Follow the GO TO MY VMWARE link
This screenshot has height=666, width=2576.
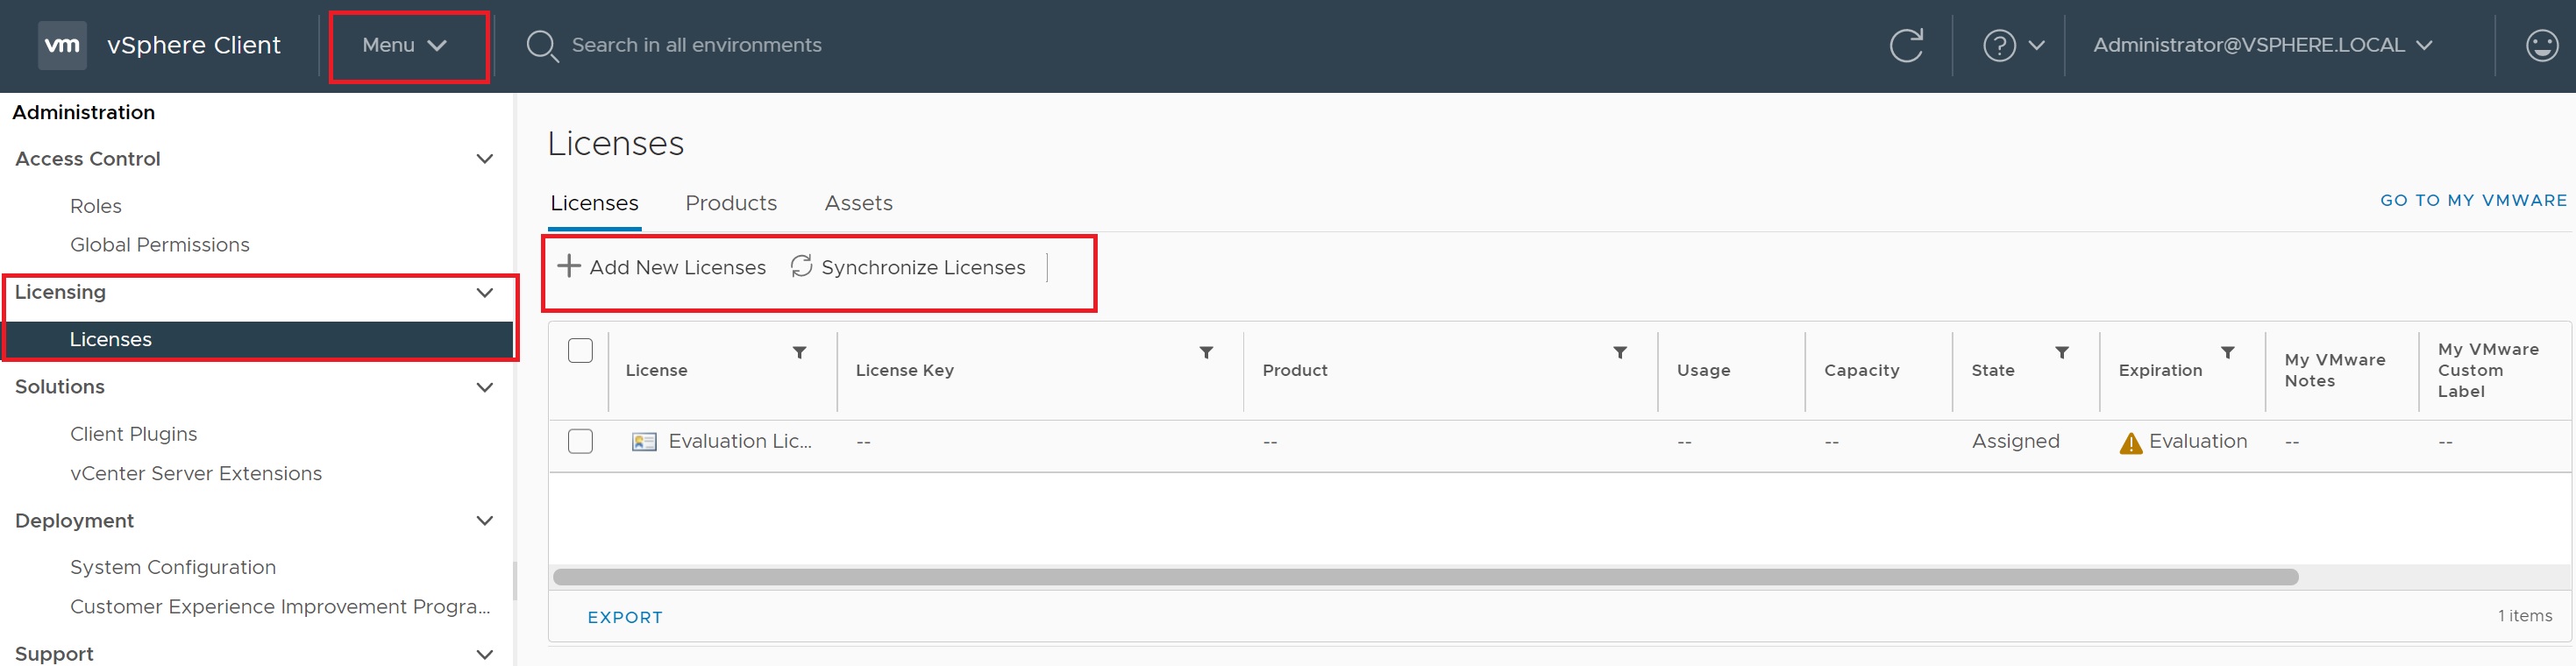pos(2473,200)
